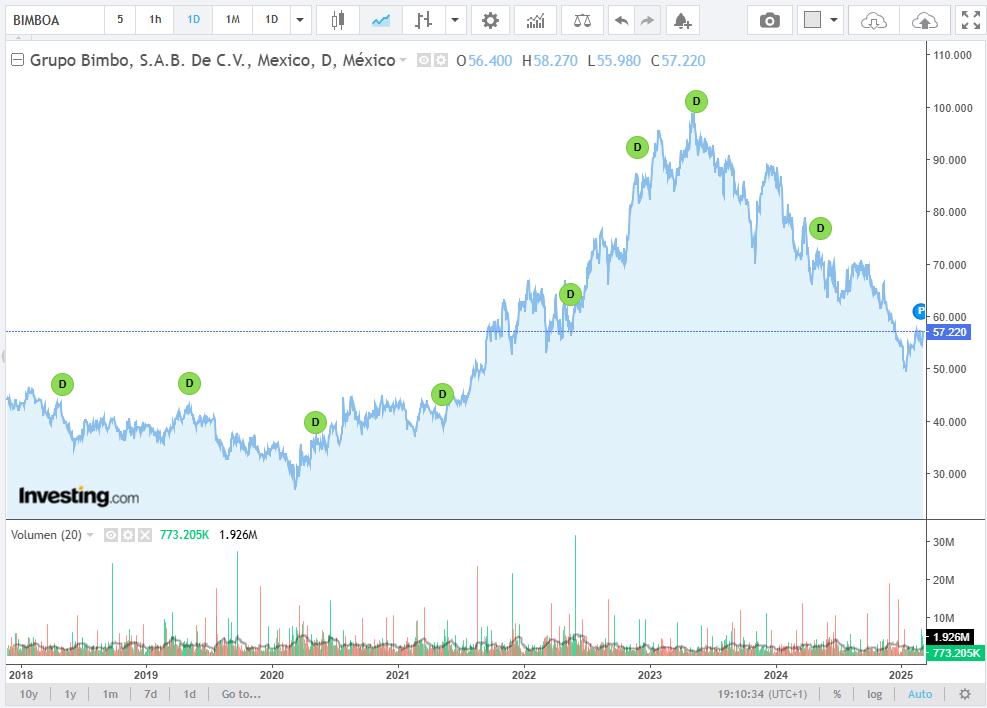
Task: Click the 30M volume axis label
Action: pos(944,542)
